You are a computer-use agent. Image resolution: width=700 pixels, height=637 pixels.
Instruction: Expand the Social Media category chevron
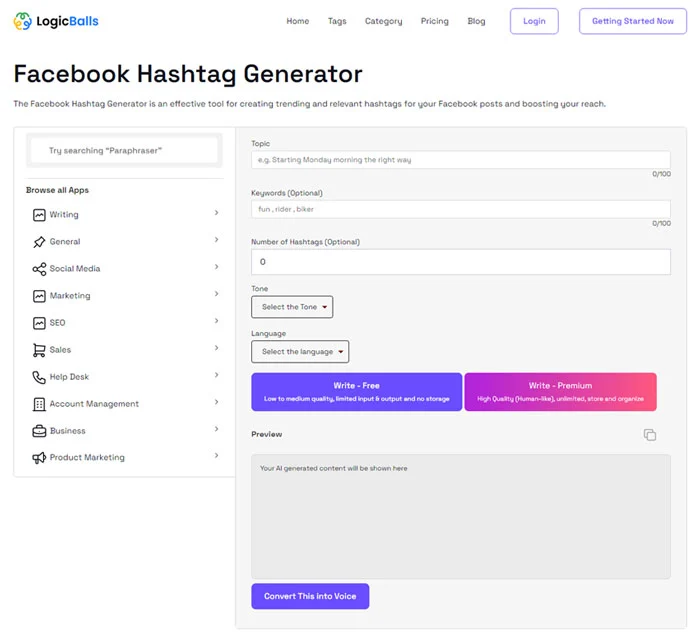(x=217, y=267)
